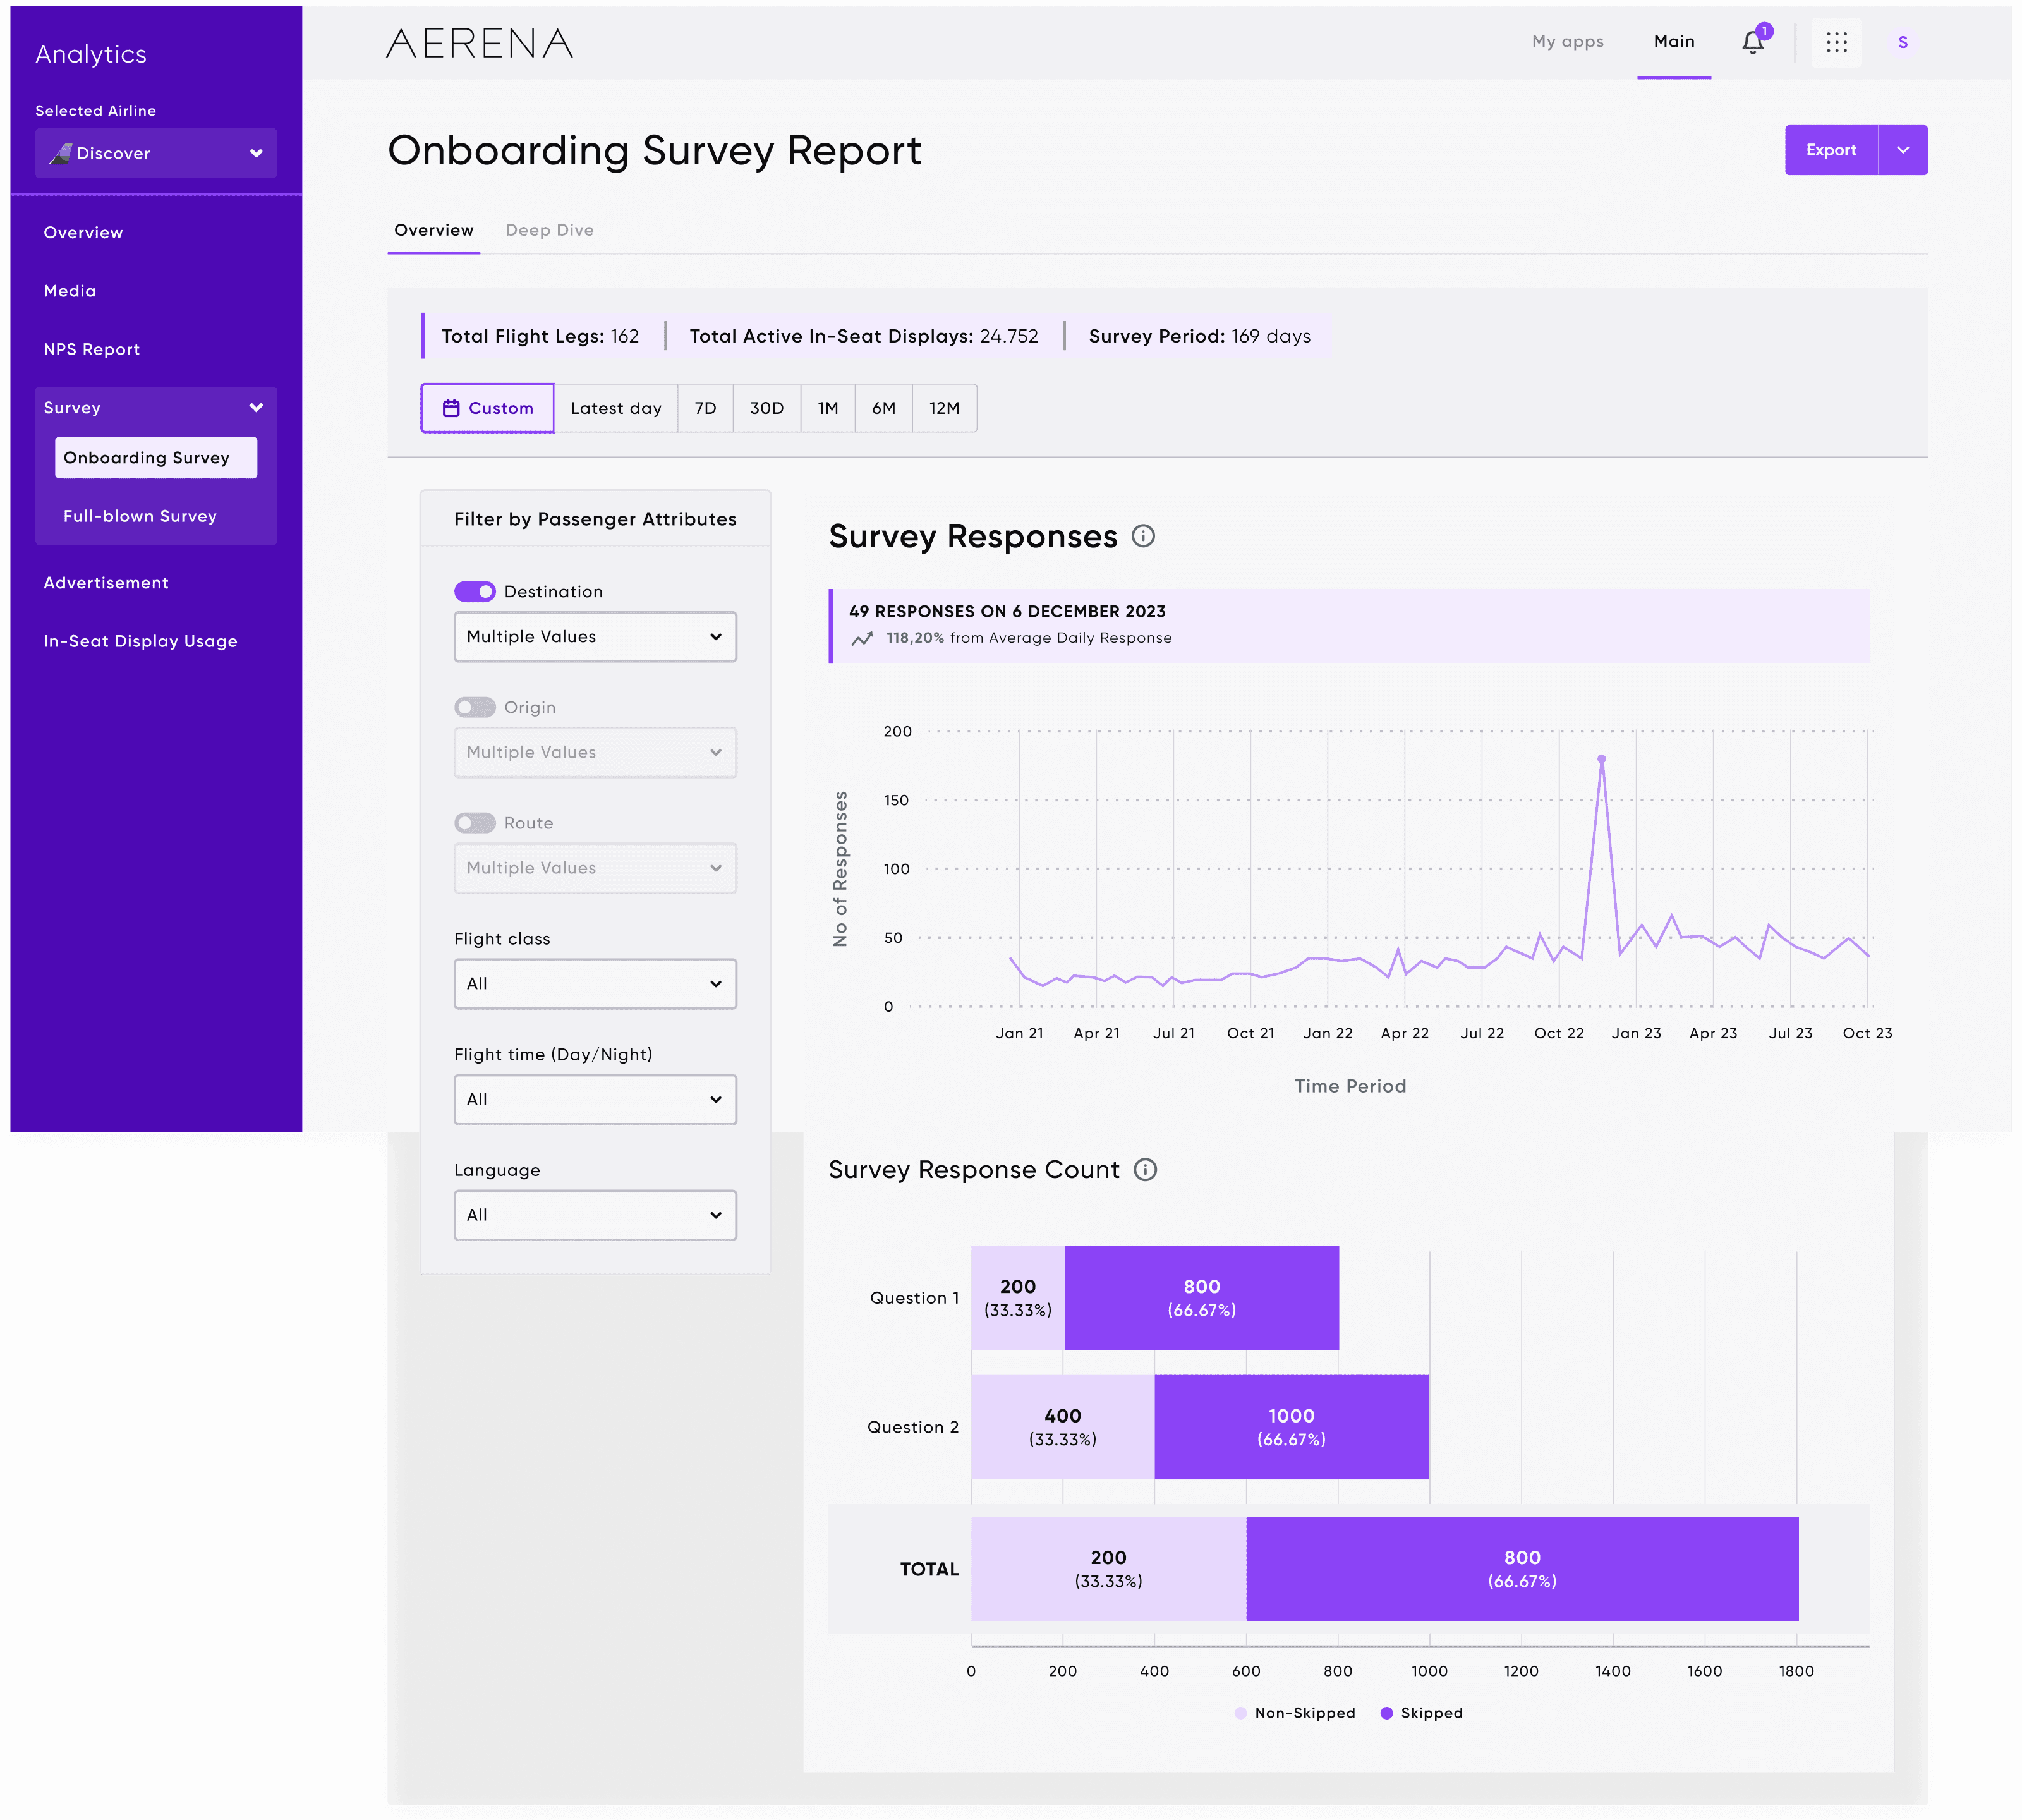
Task: Click the Skipped legend color dot
Action: 1386,1713
